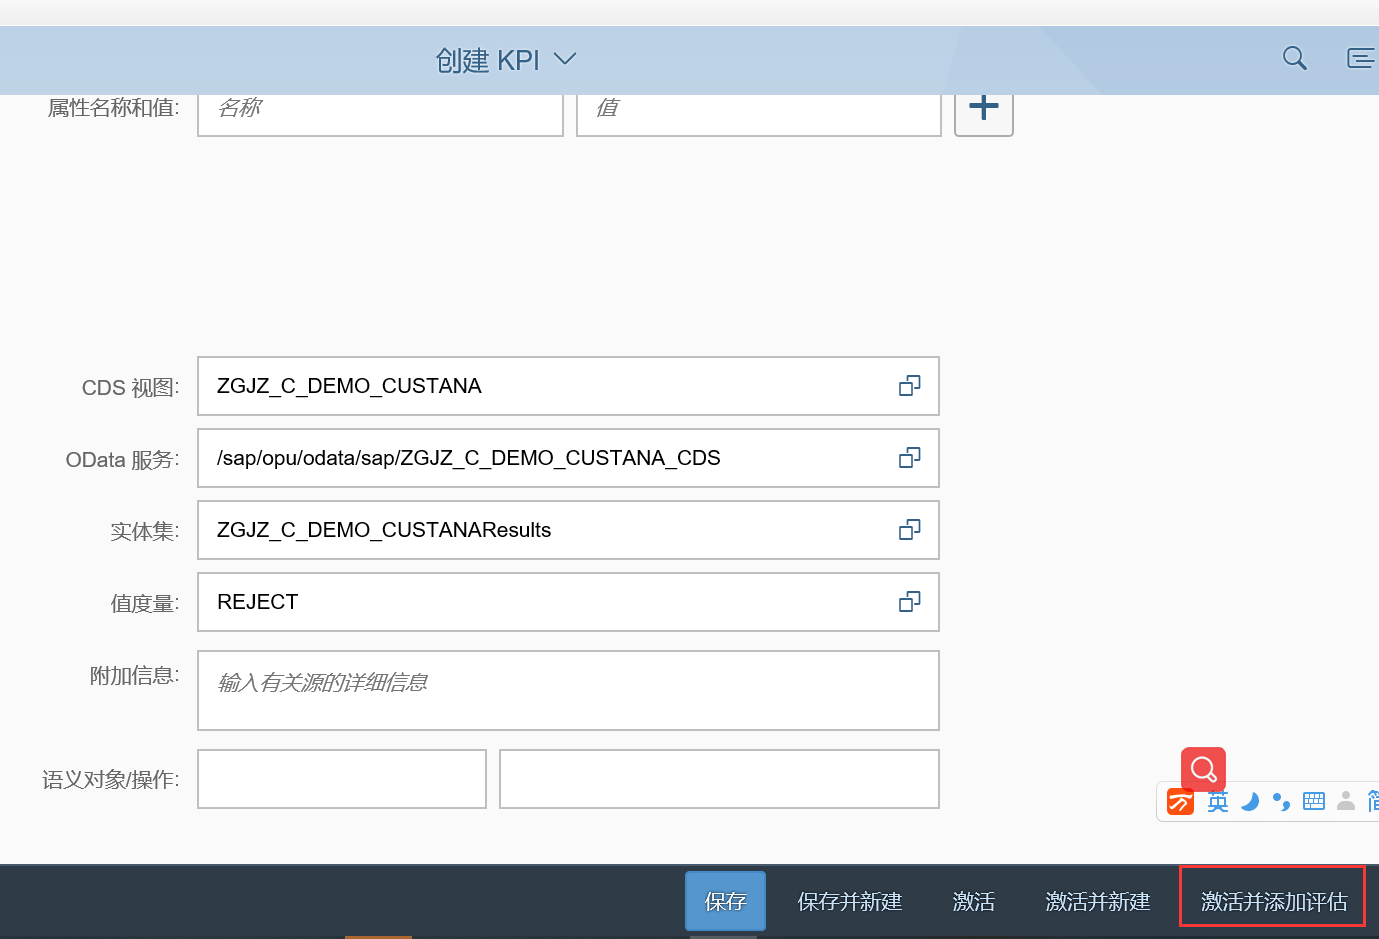
Task: Click the 名称 attribute name input
Action: tap(380, 110)
